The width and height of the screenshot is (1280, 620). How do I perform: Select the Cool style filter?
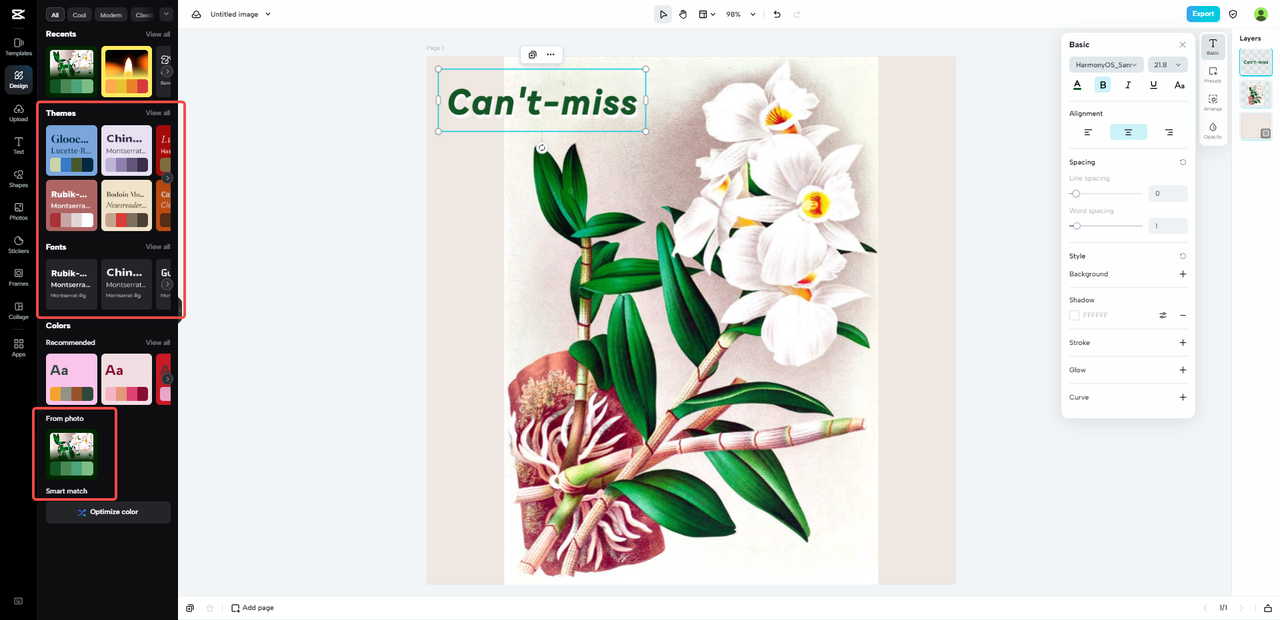79,15
